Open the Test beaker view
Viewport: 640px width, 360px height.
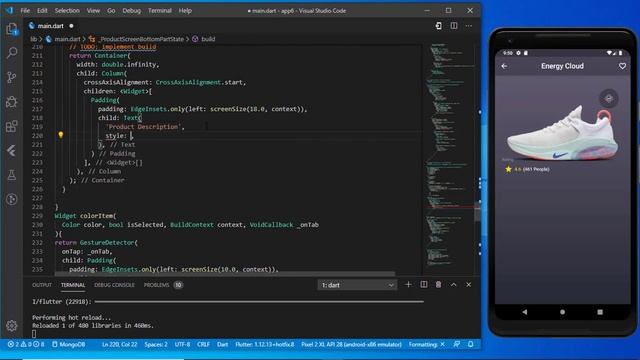[12, 175]
